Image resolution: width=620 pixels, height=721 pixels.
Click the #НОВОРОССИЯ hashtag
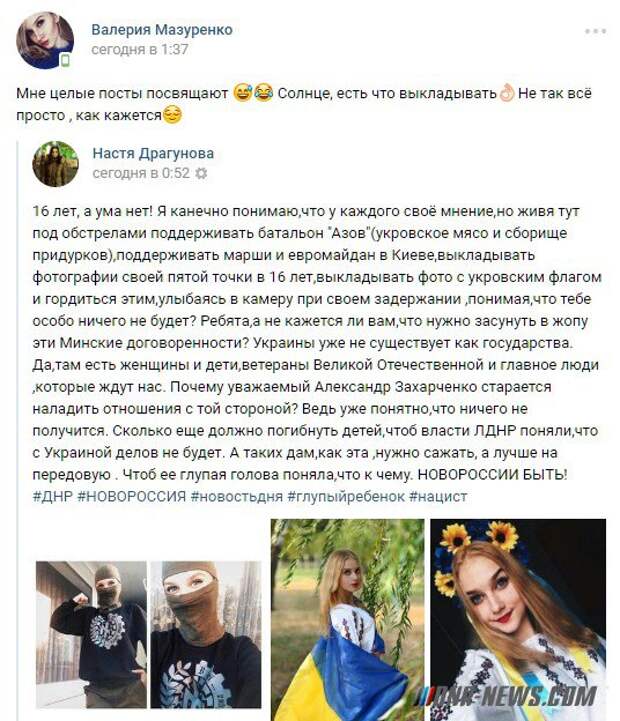(132, 497)
